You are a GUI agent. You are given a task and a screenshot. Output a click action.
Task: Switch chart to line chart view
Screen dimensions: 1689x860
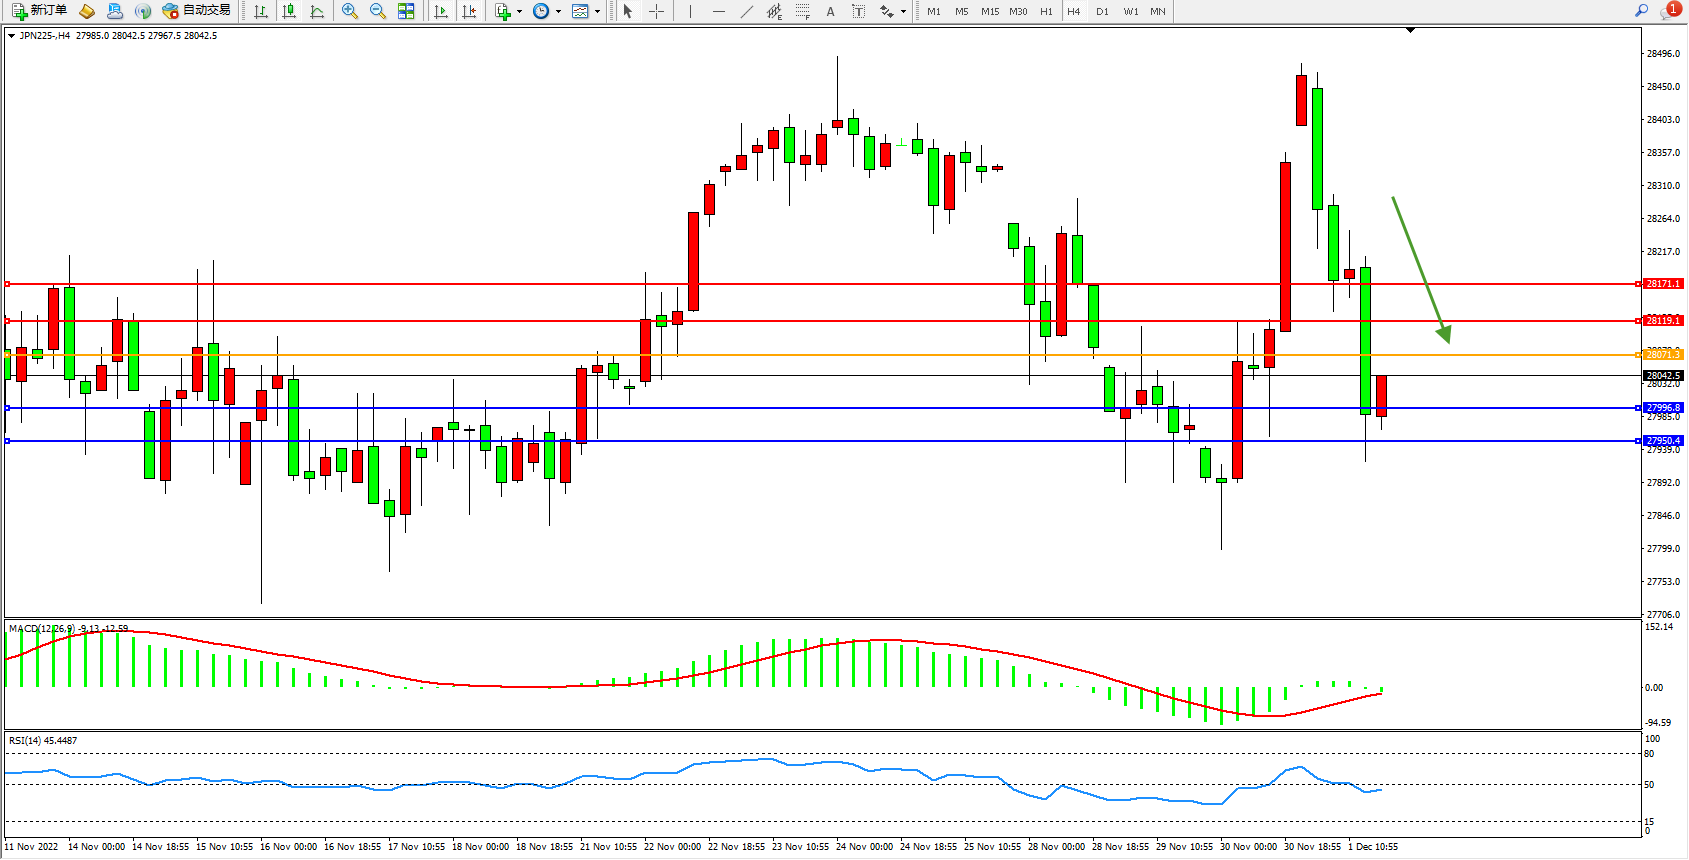coord(317,11)
